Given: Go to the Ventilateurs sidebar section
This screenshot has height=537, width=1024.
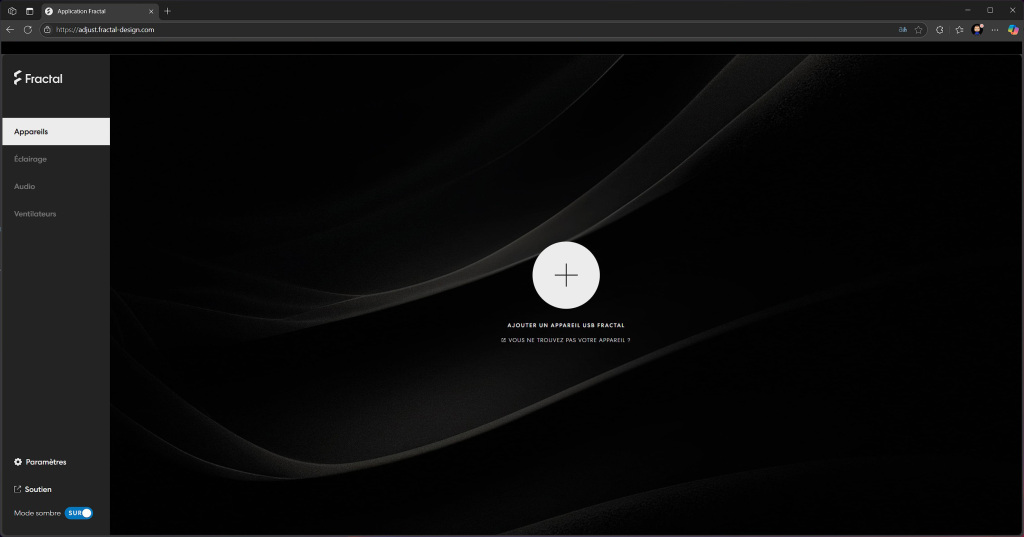Looking at the screenshot, I should click(x=35, y=214).
